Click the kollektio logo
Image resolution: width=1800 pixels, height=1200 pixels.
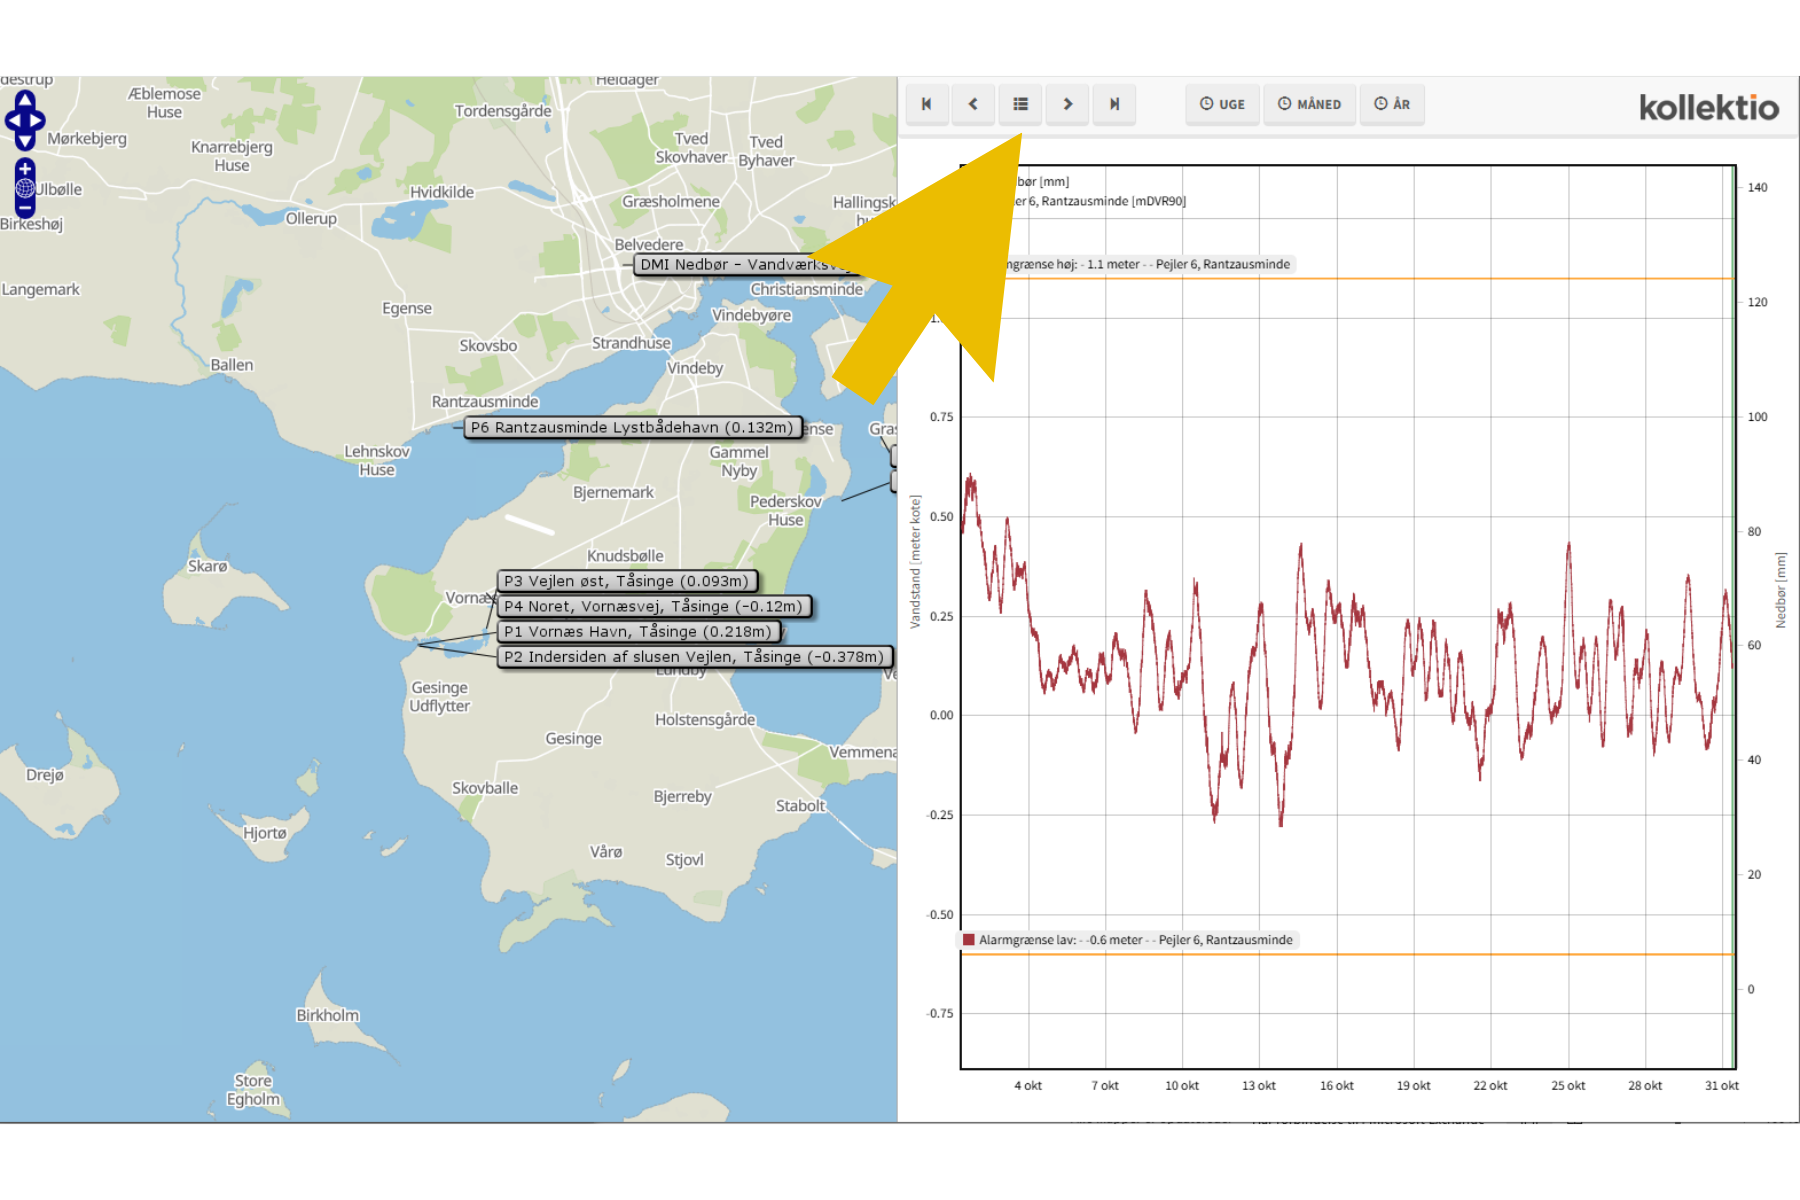tap(1708, 107)
